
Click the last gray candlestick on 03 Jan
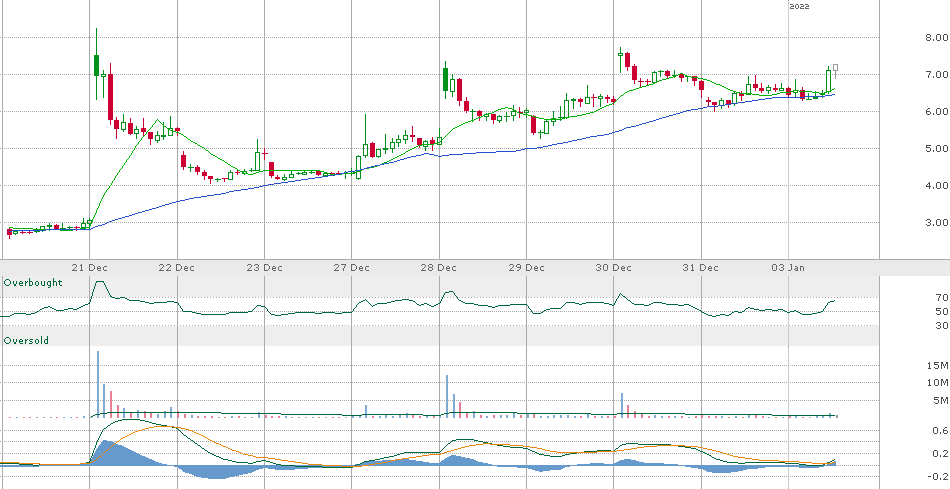(x=835, y=71)
